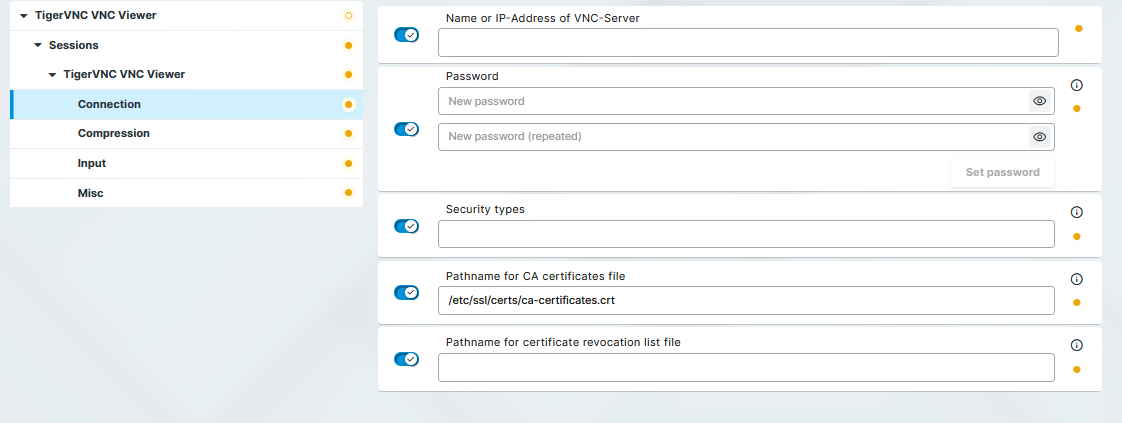1122x423 pixels.
Task: Click the orange dot next to Misc
Action: point(348,193)
